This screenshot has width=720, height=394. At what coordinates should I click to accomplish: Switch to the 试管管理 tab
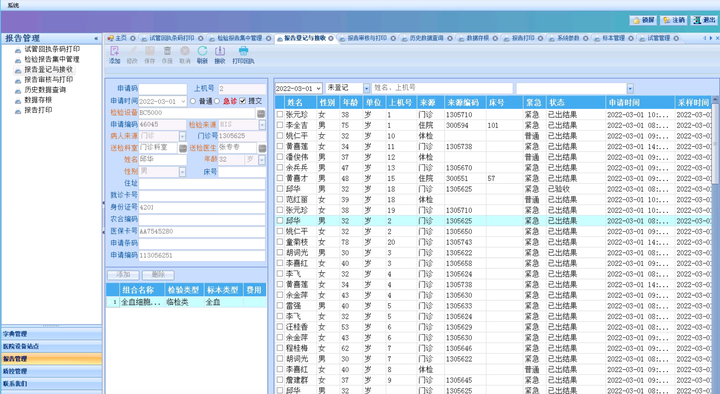[x=658, y=38]
